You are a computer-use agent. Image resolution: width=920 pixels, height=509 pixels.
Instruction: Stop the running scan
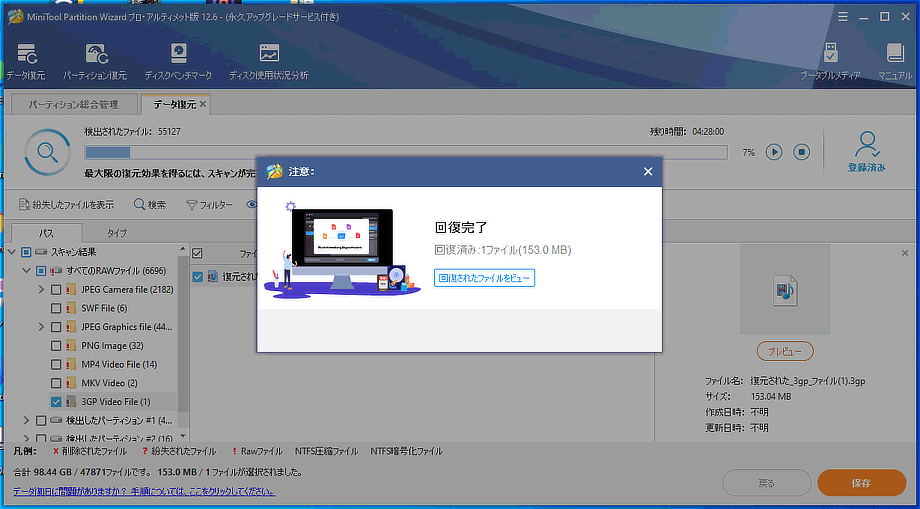pos(801,152)
